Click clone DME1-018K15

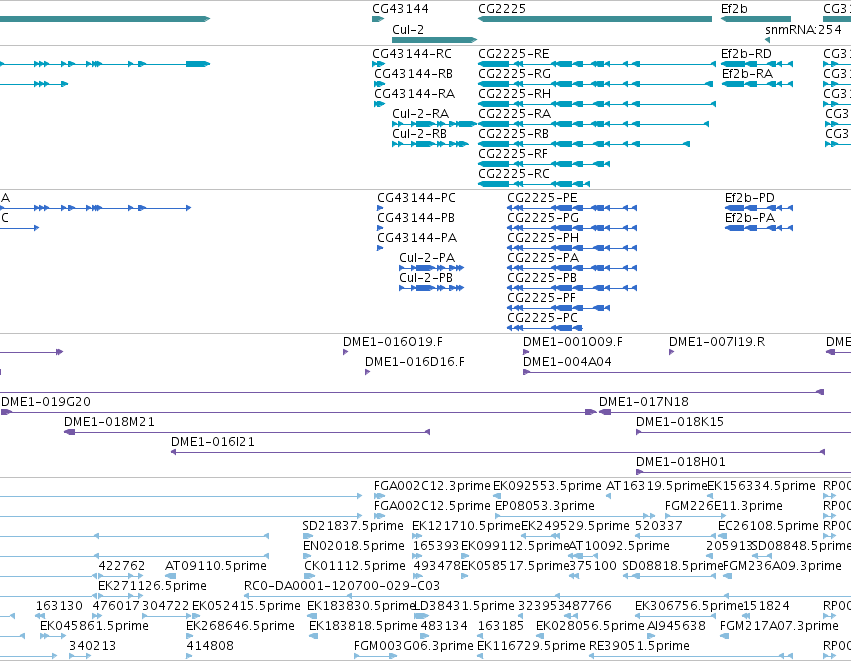click(x=679, y=423)
